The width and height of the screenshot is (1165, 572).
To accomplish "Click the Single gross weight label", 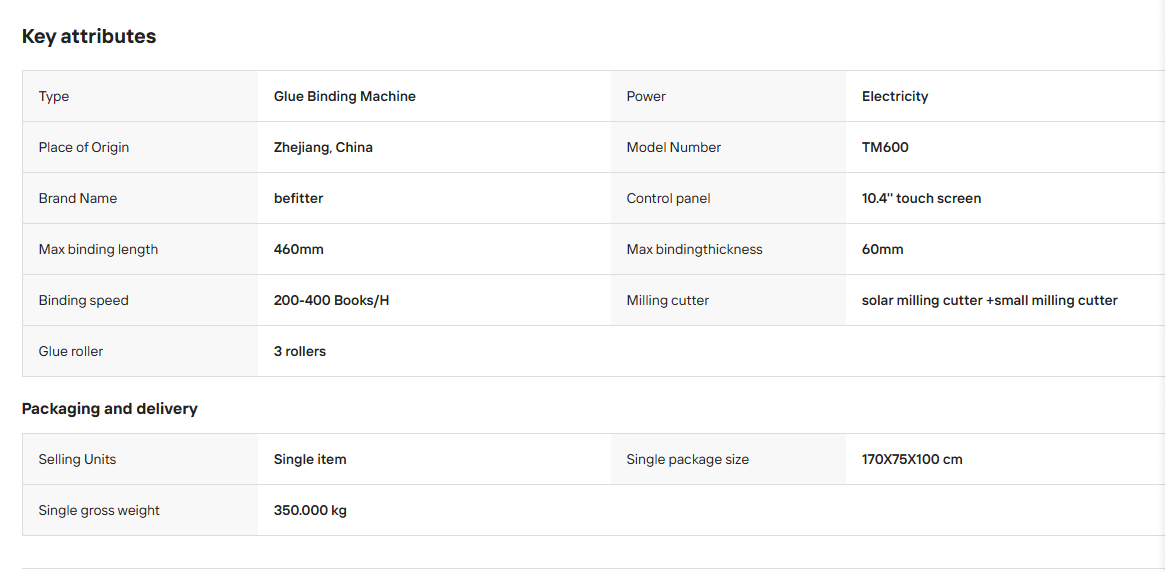I will click(99, 510).
